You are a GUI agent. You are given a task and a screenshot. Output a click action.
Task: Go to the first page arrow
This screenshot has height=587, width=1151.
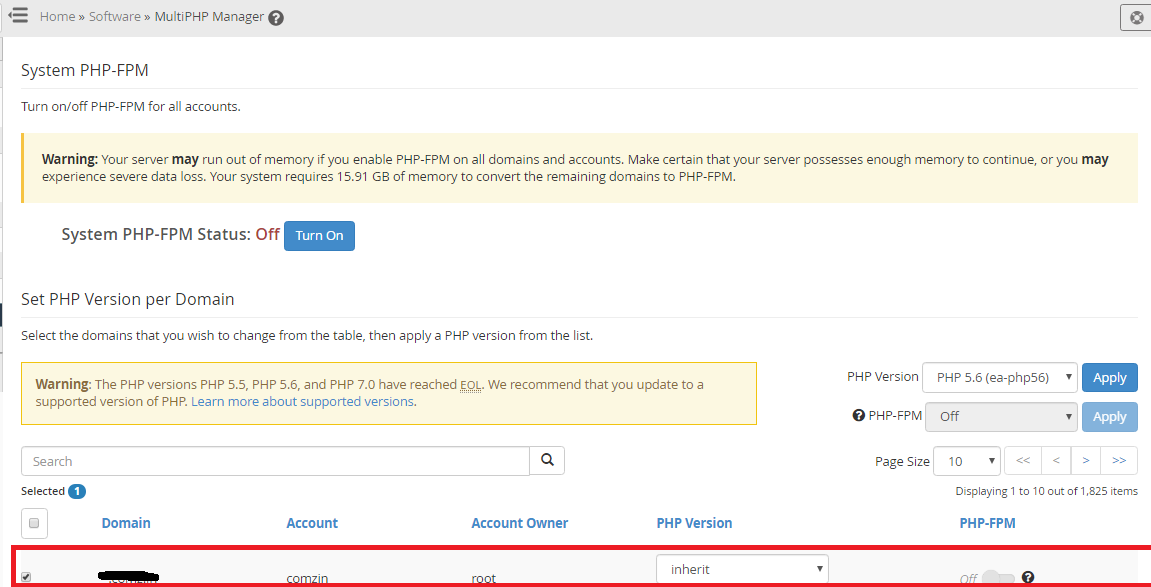[1022, 460]
